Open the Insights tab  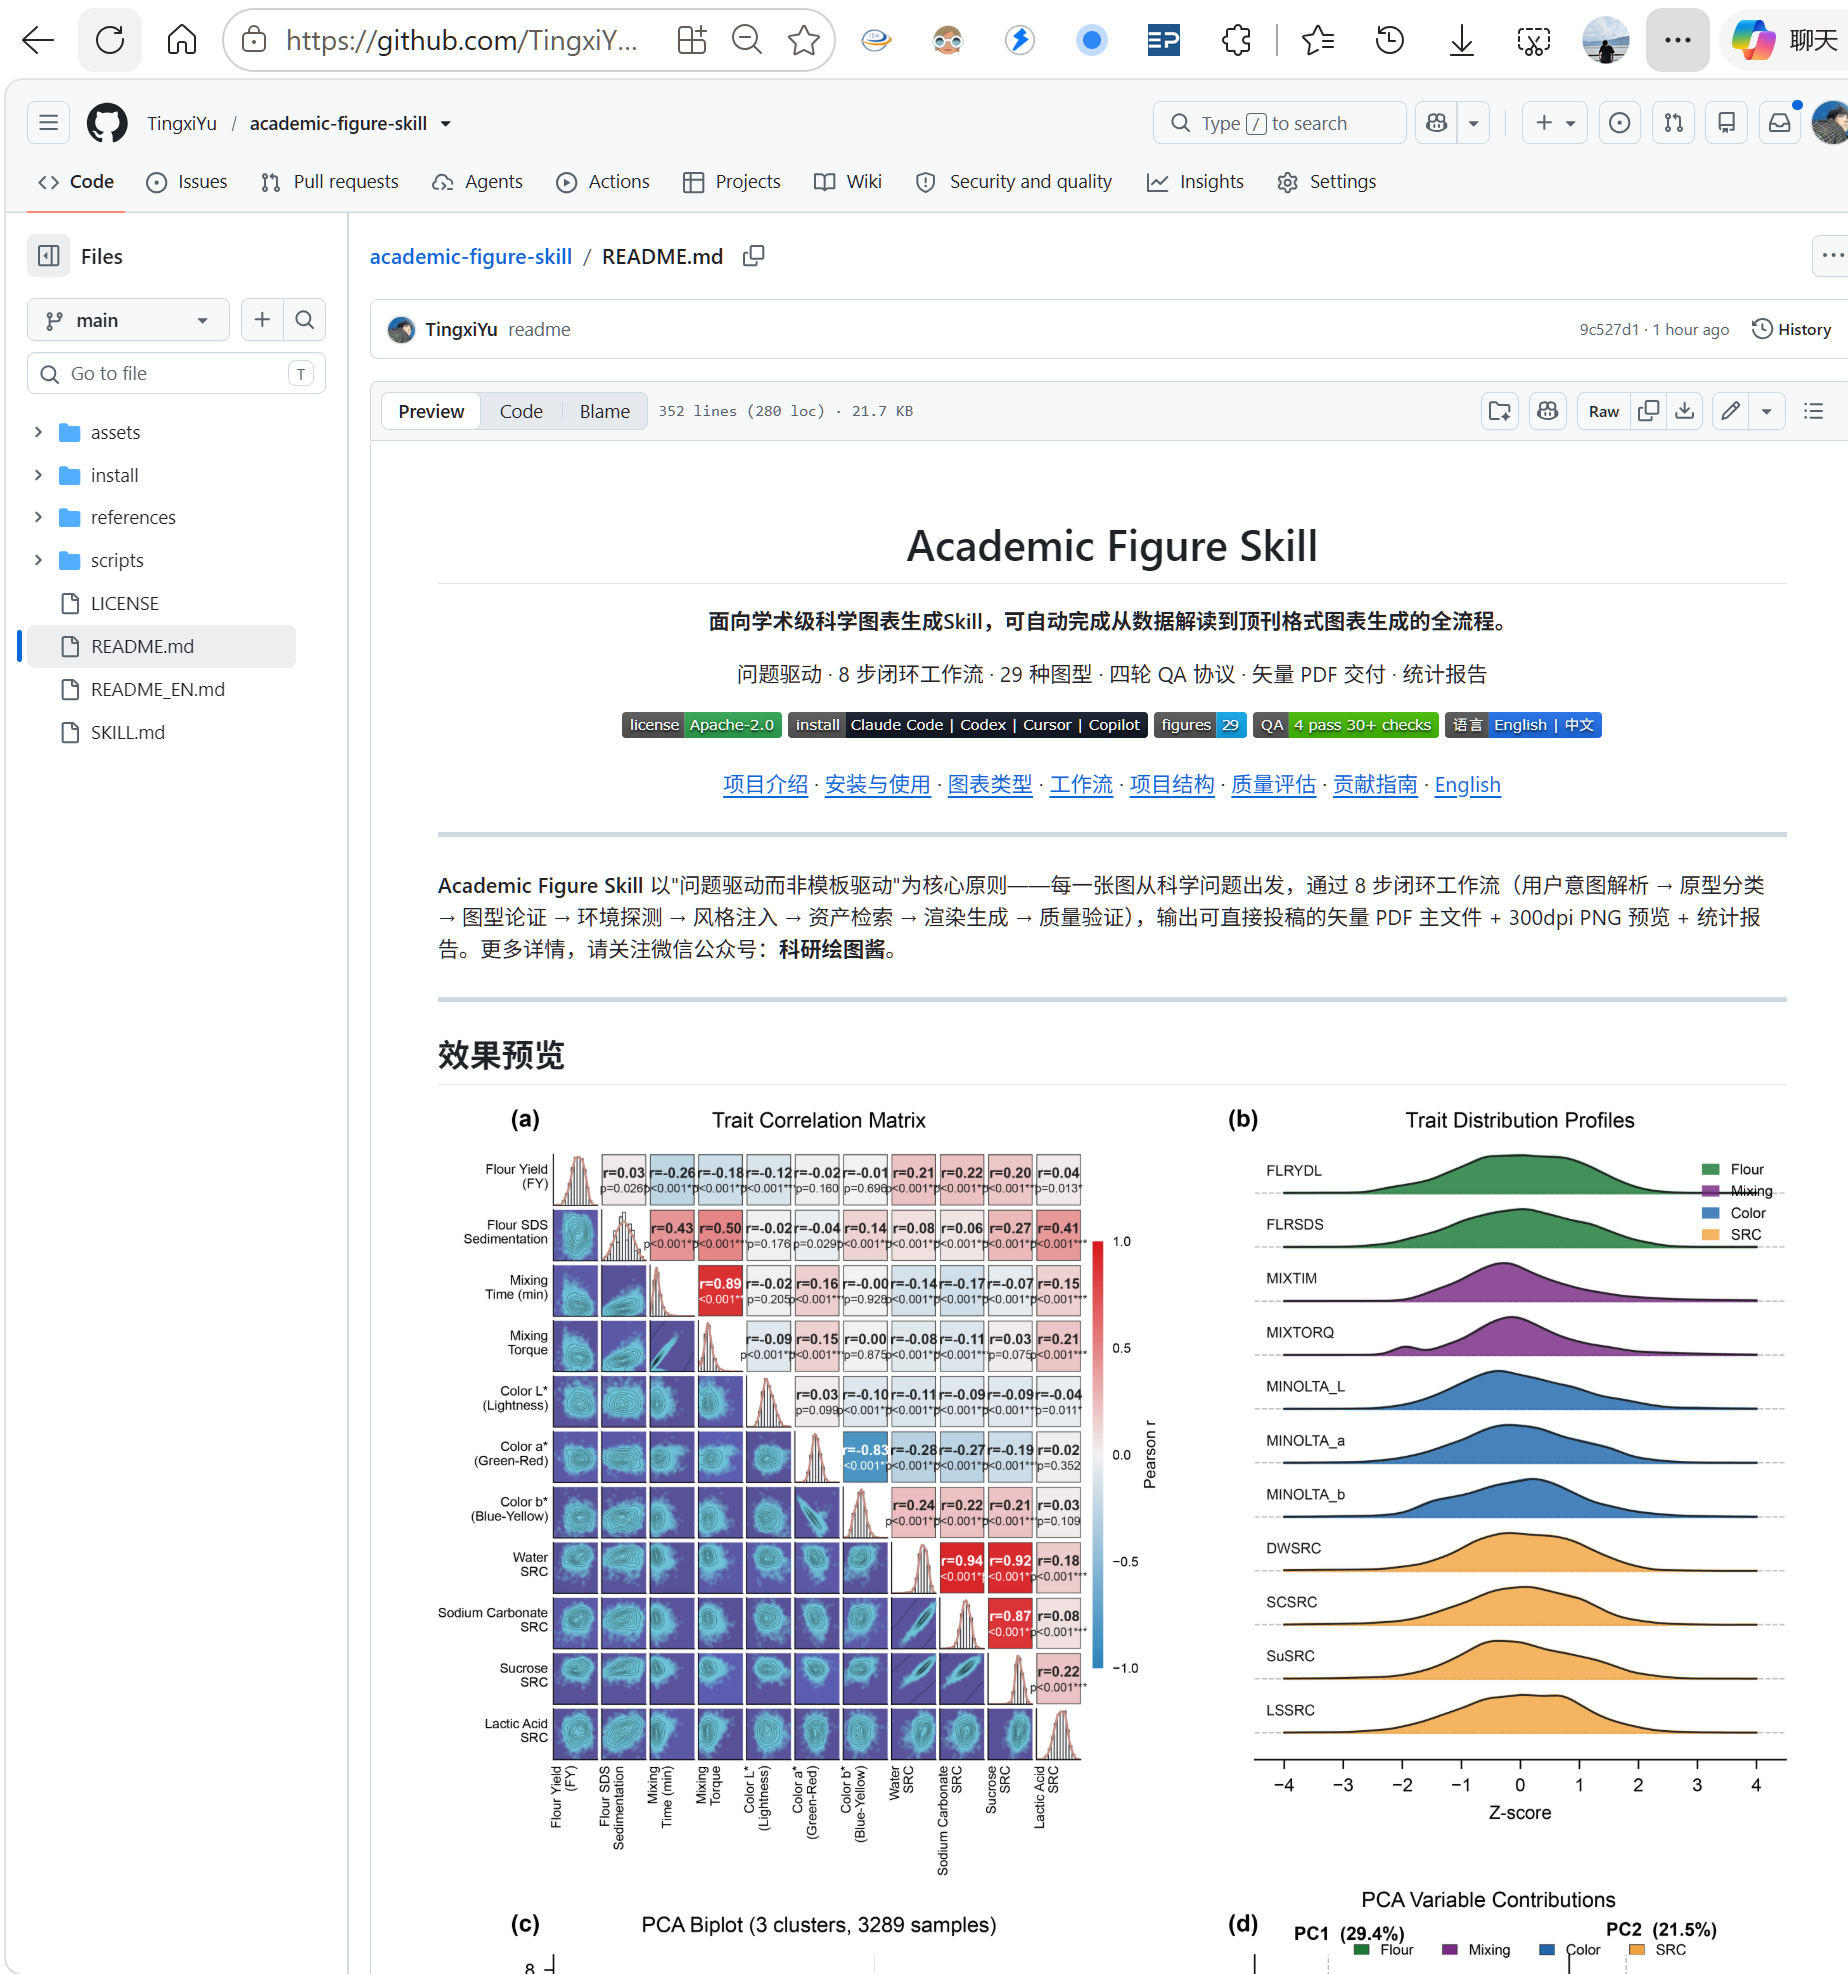pyautogui.click(x=1195, y=182)
